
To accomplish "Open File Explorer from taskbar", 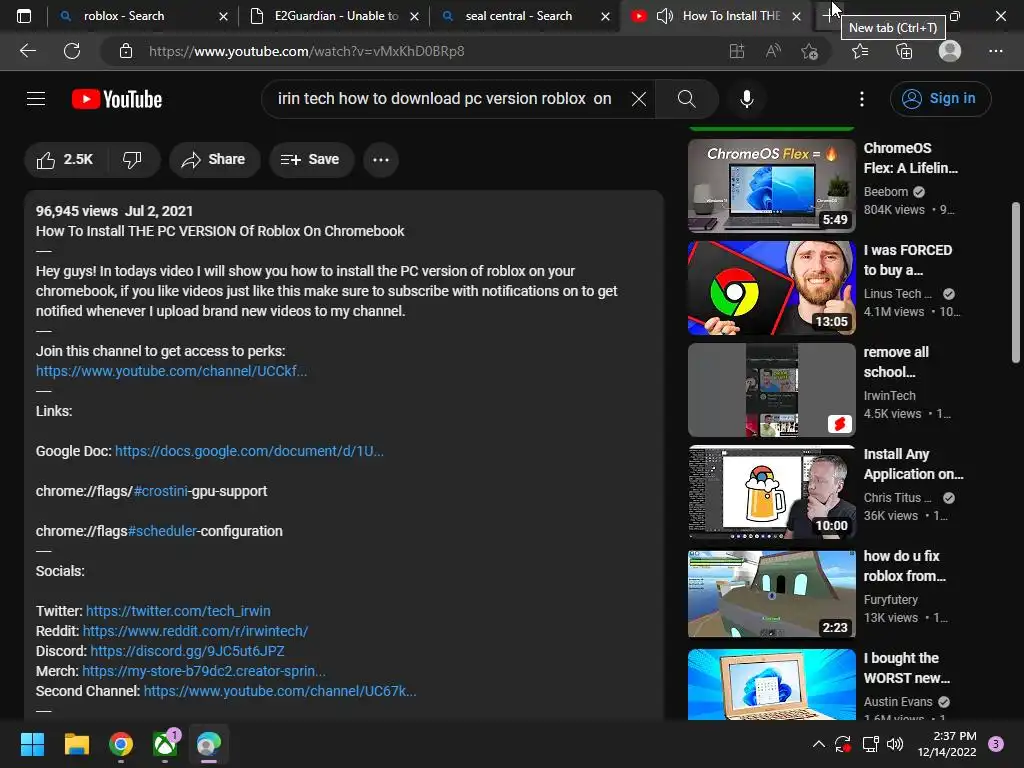I will click(x=76, y=744).
